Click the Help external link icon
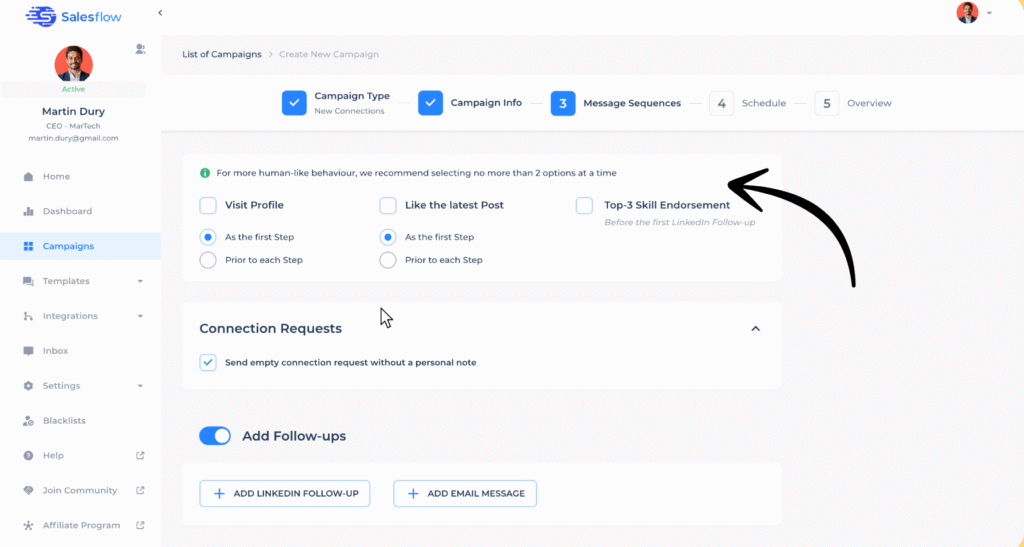 tap(140, 456)
